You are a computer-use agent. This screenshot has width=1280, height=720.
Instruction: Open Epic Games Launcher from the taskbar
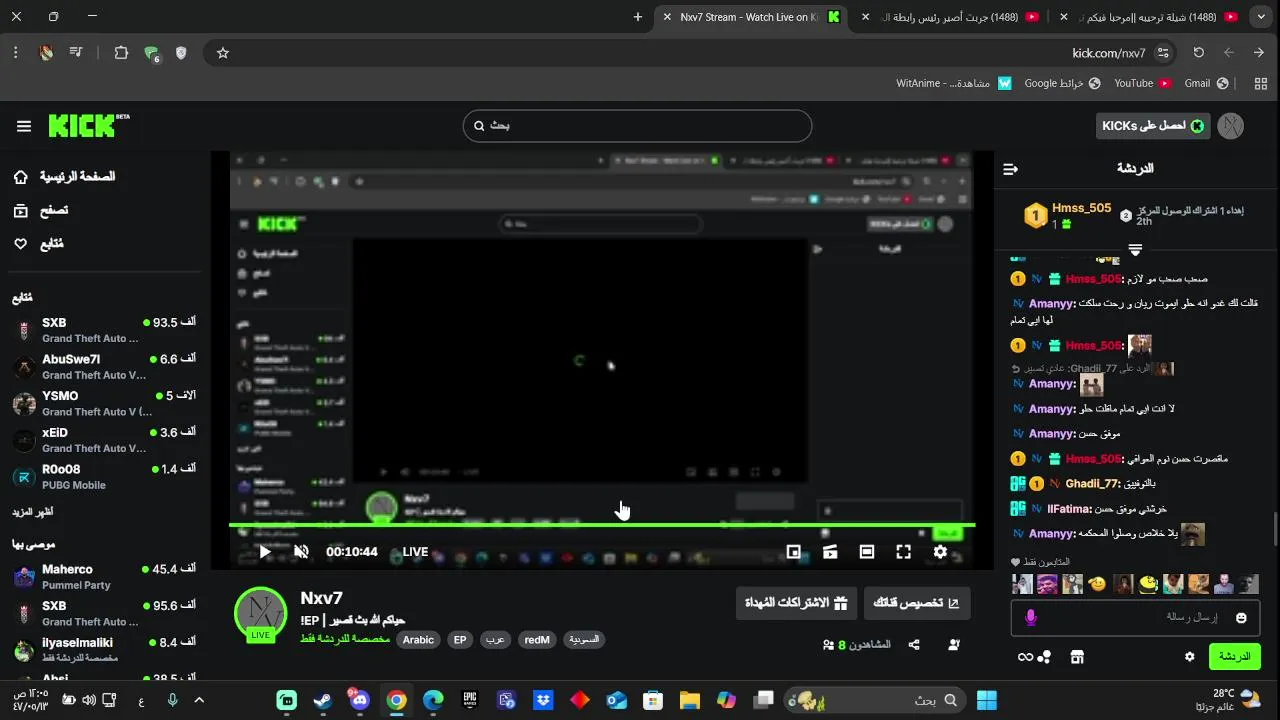[x=470, y=700]
